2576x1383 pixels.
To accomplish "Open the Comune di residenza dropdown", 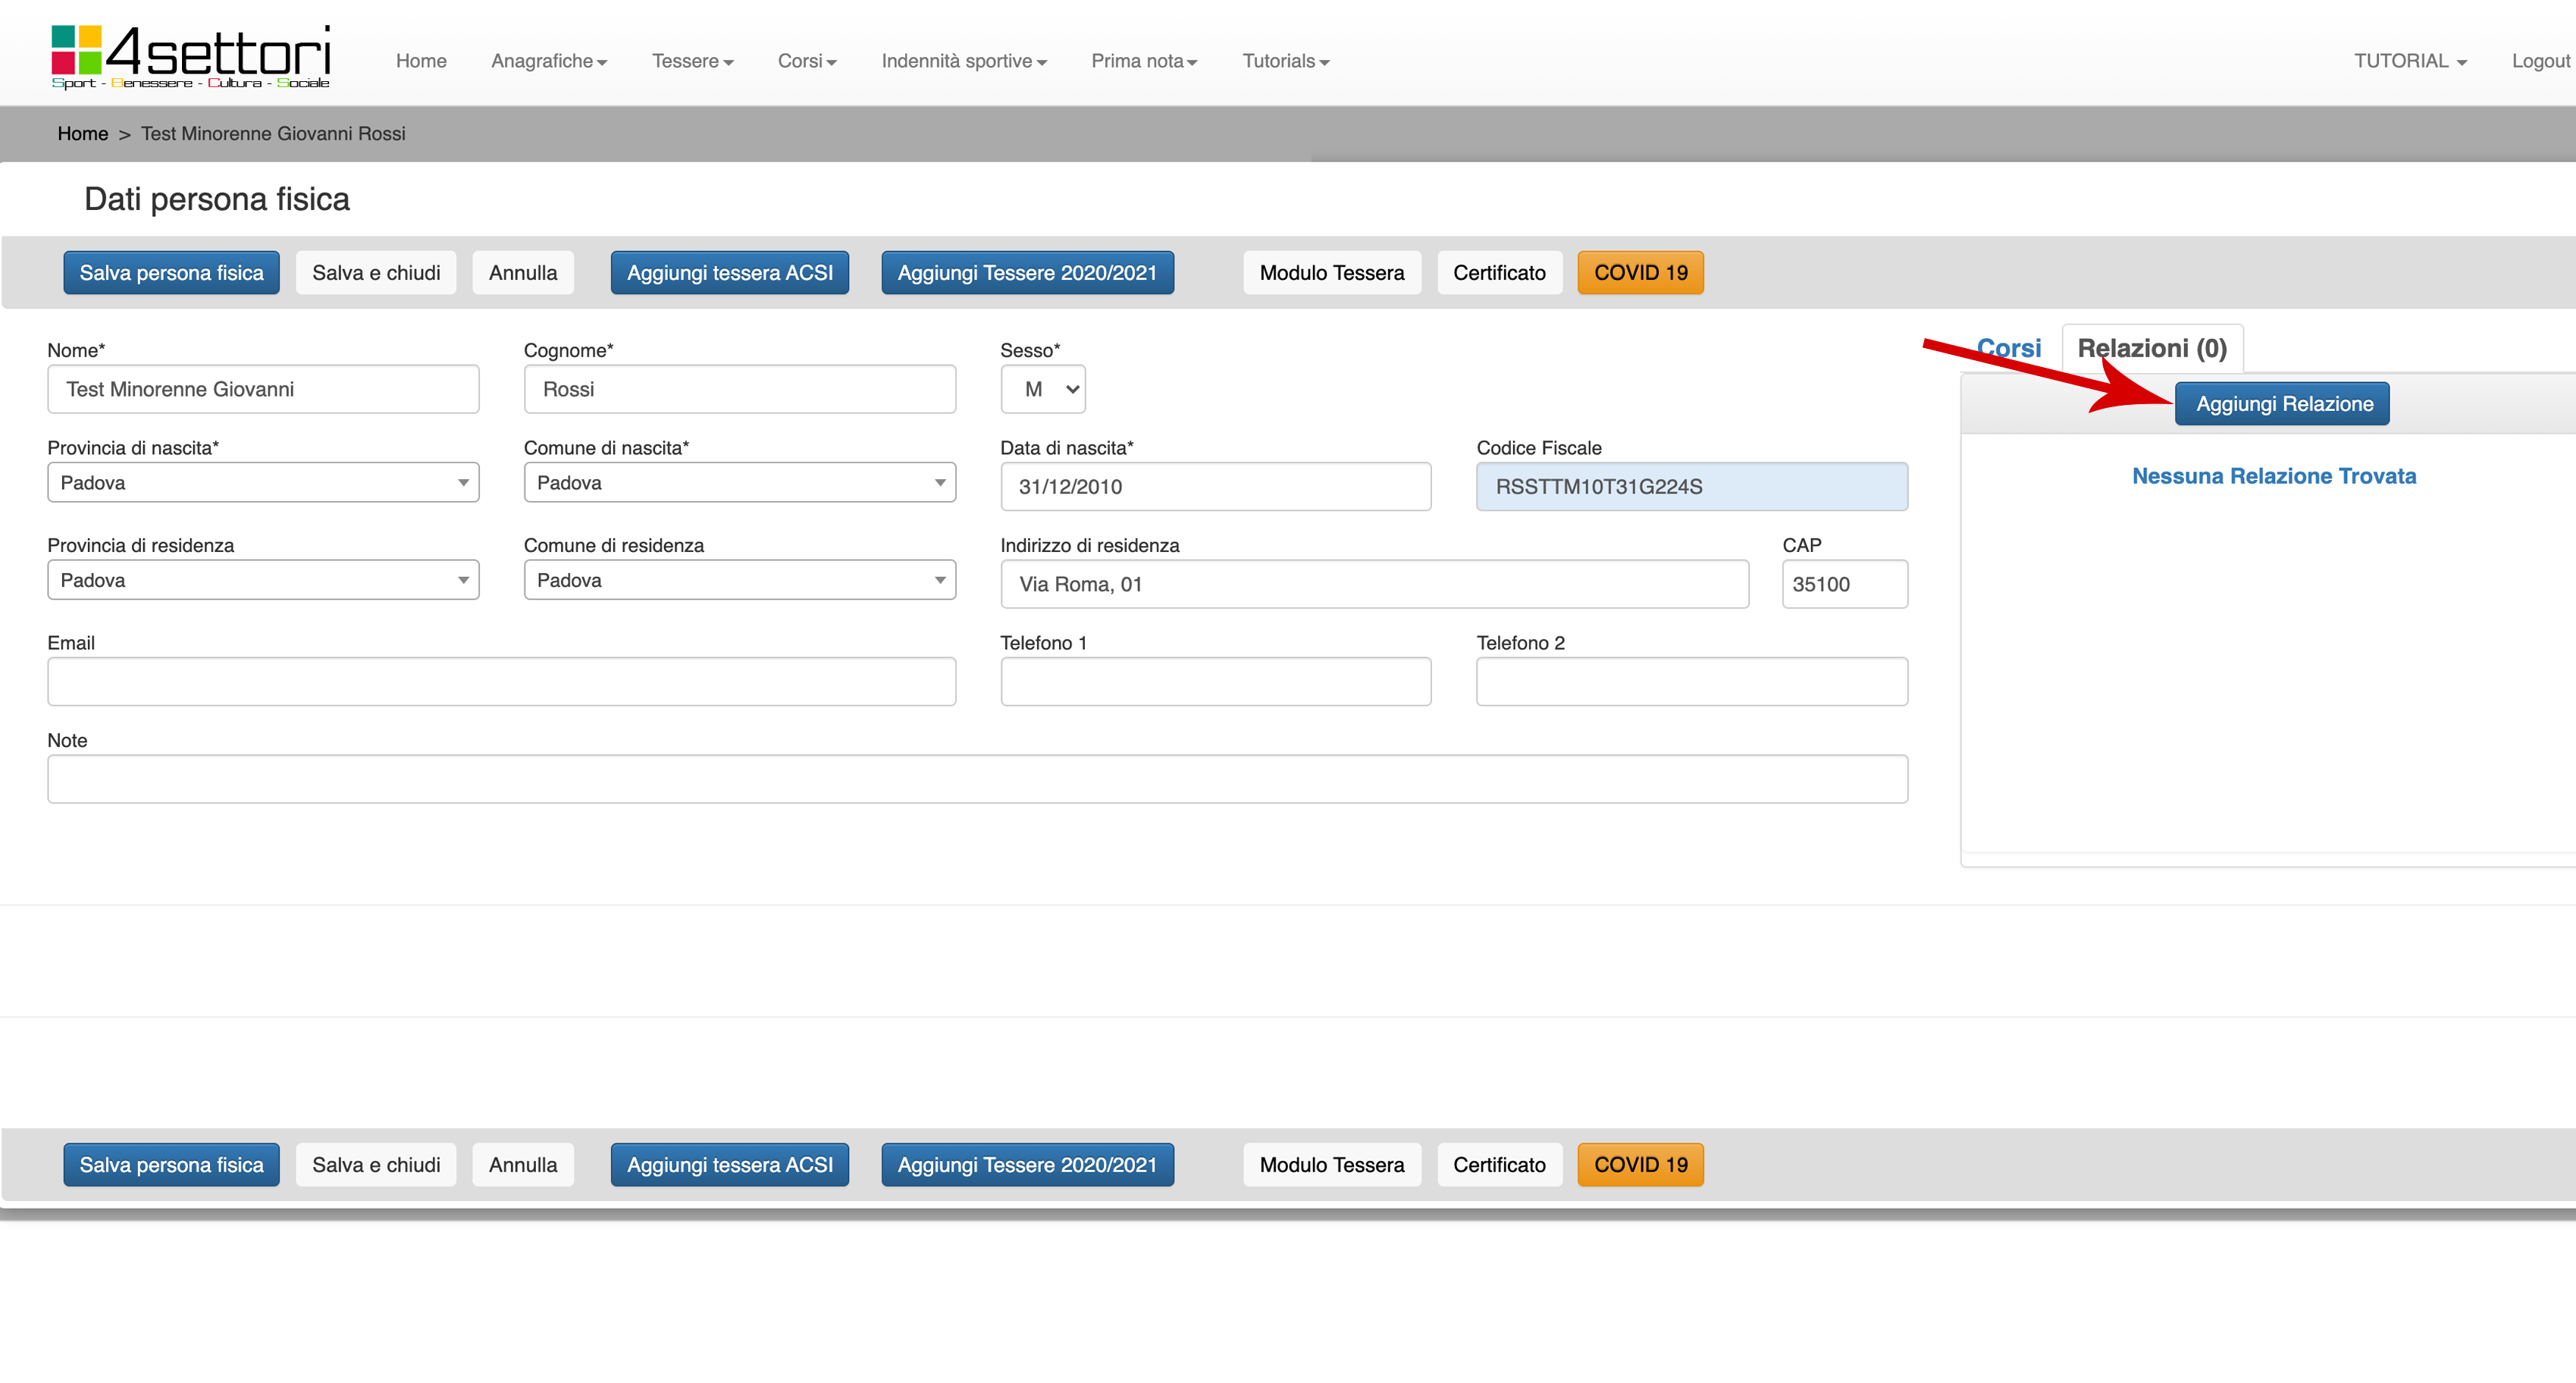I will (x=739, y=580).
